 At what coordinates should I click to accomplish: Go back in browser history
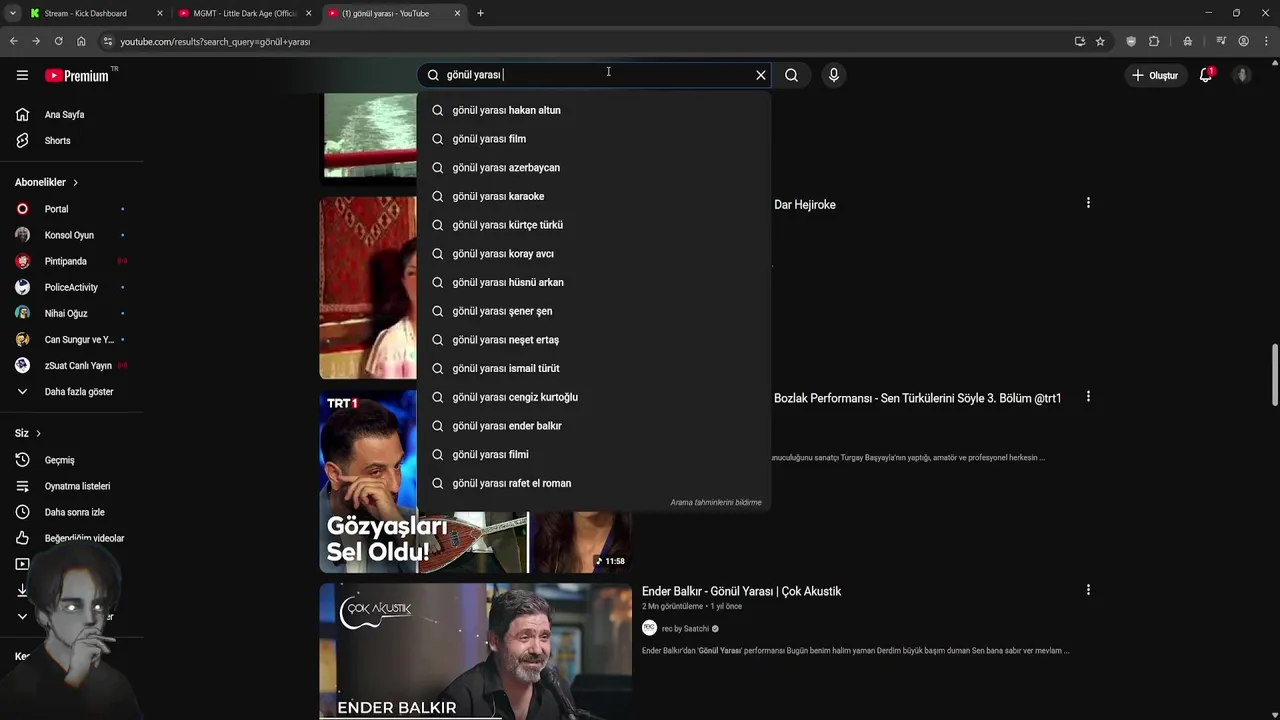coord(13,41)
